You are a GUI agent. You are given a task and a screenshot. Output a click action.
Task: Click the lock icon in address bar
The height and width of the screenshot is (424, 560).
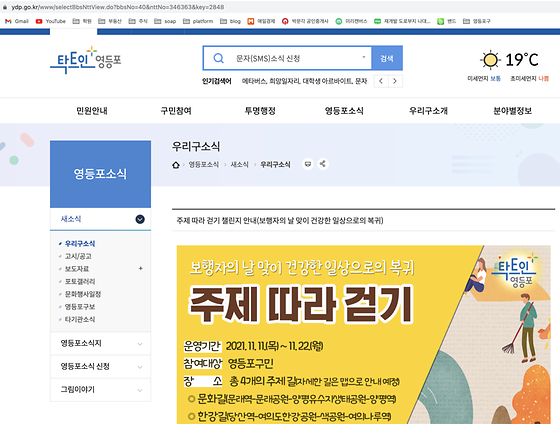(5, 7)
